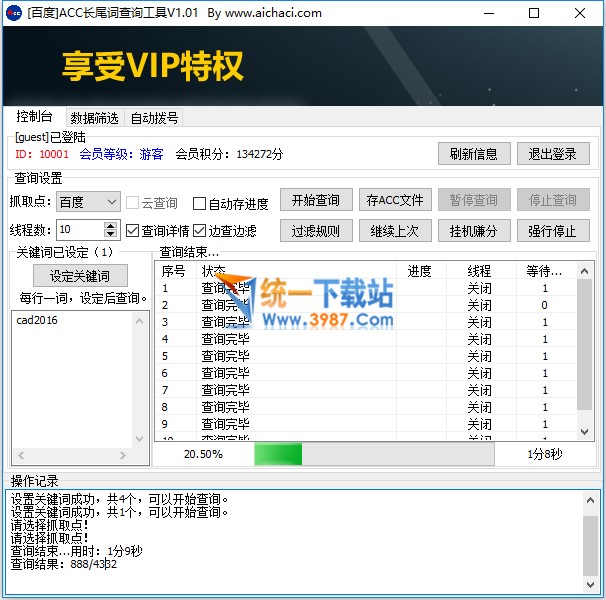Click the 状态 column header
Image resolution: width=606 pixels, height=600 pixels.
214,271
